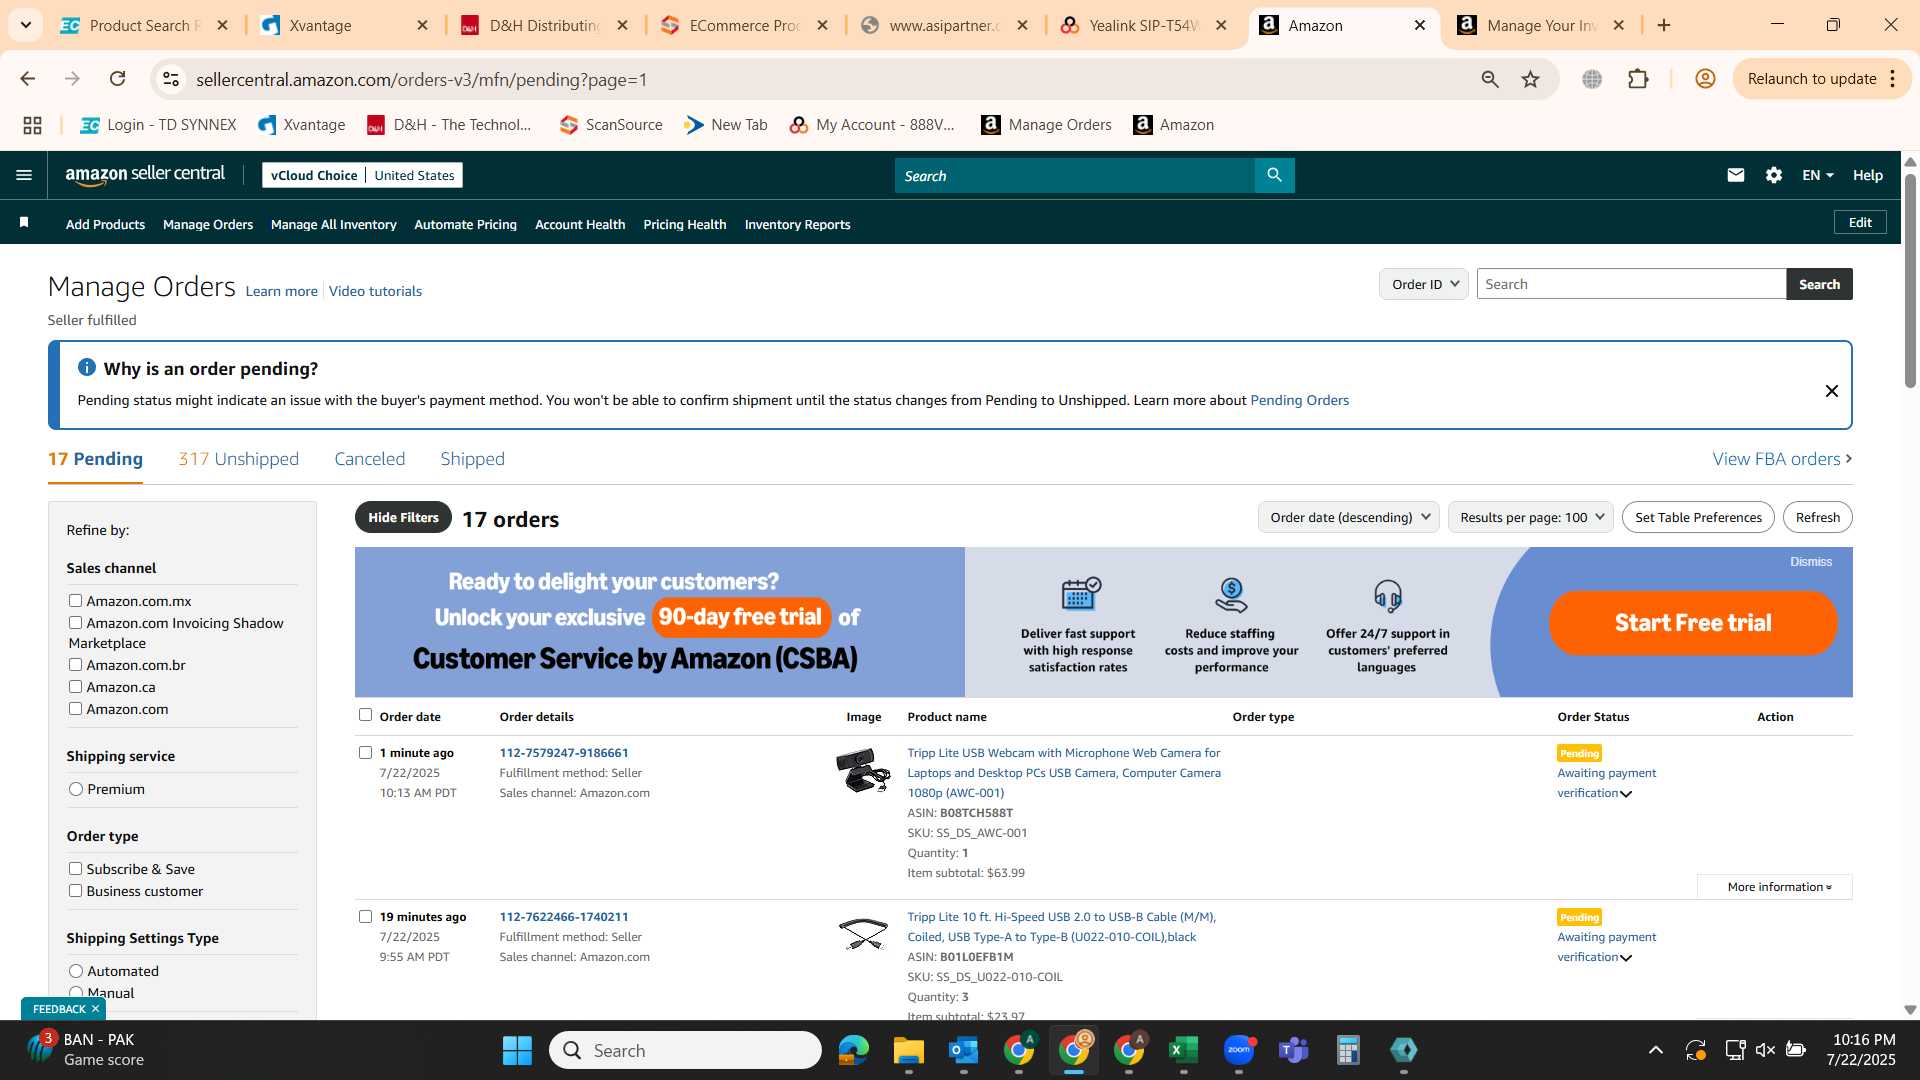This screenshot has height=1080, width=1920.
Task: Open Excel from the taskbar
Action: pos(1184,1050)
